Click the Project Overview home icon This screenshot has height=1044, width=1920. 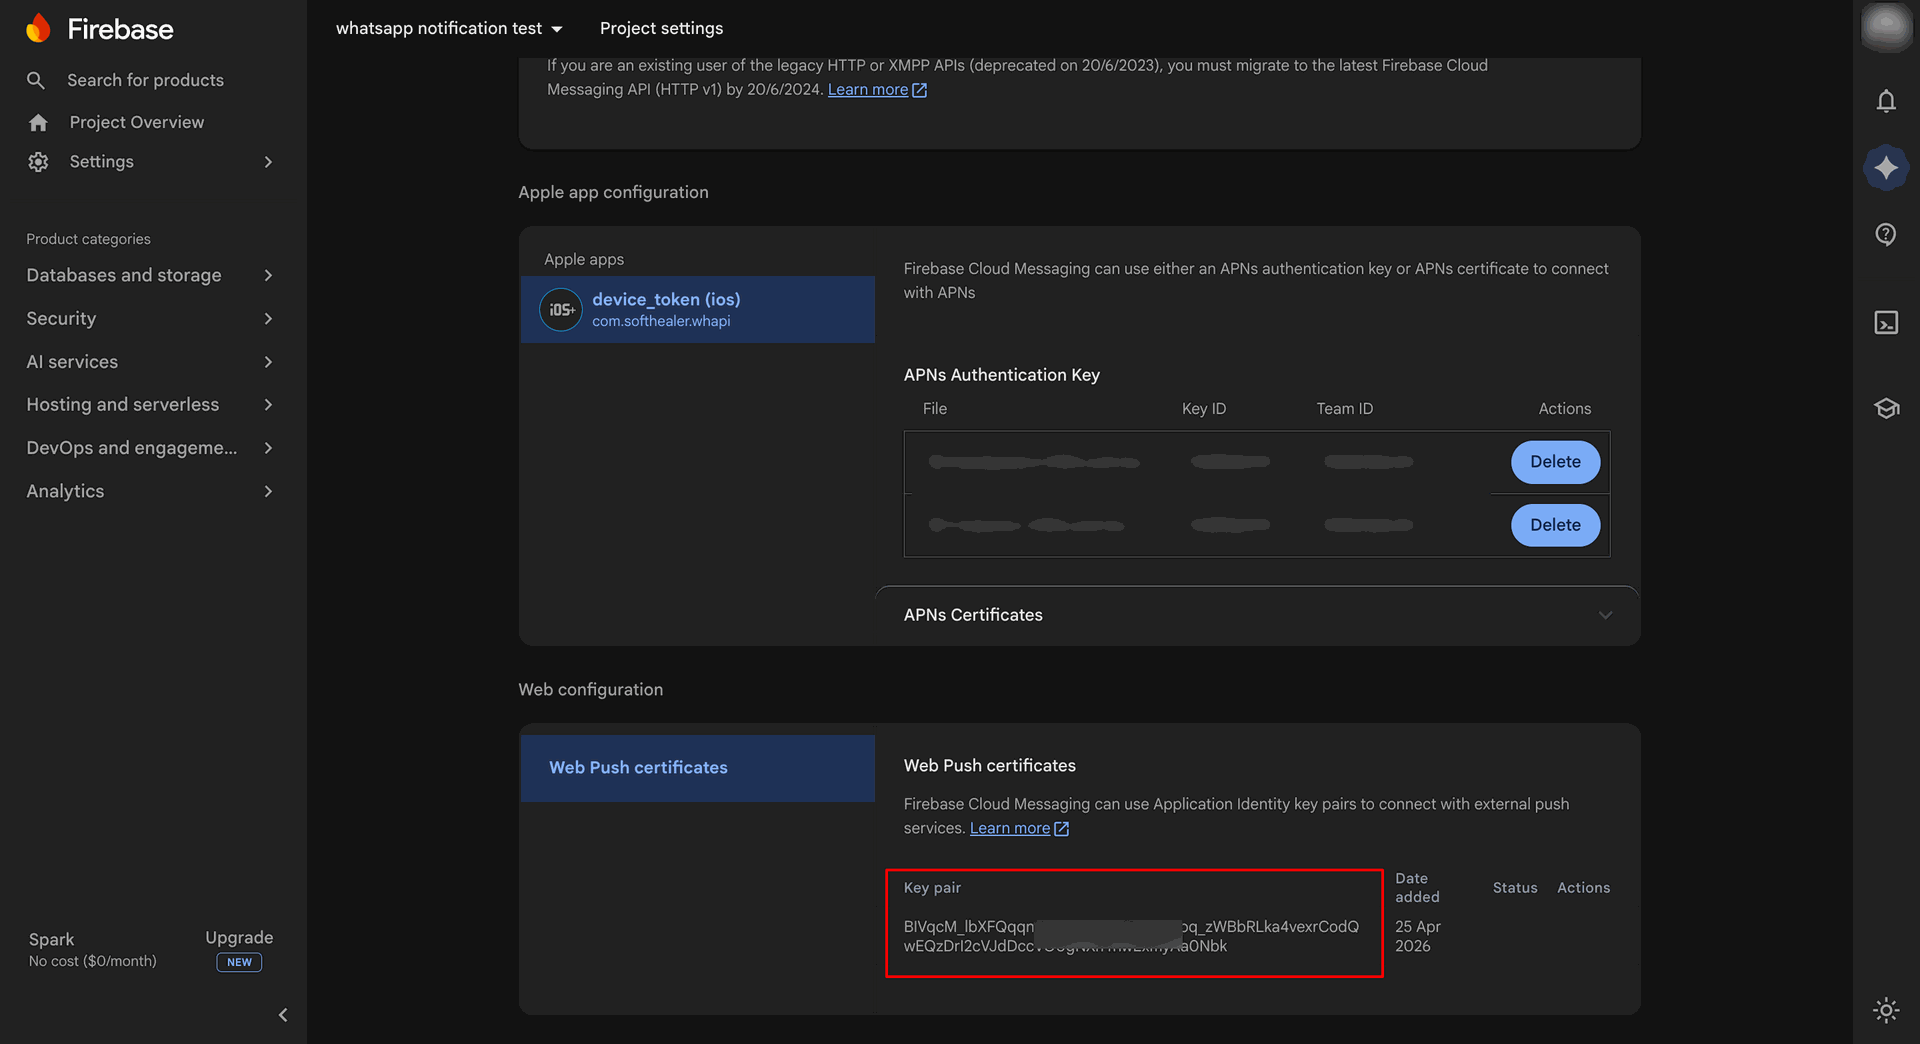[x=38, y=122]
